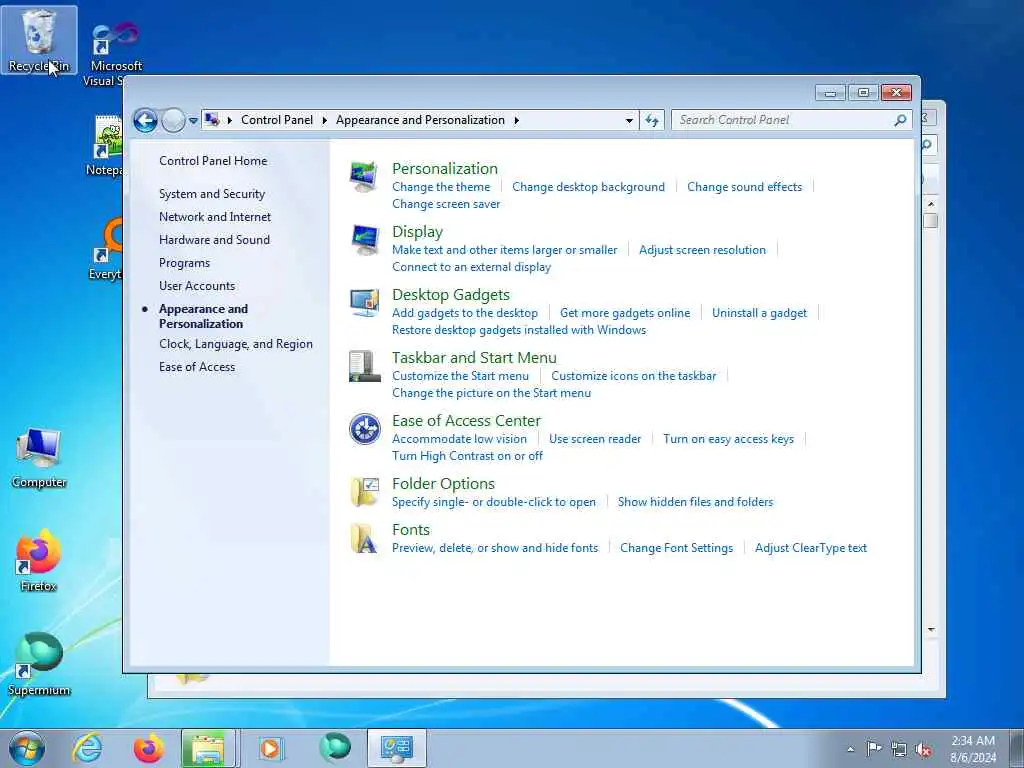Expand the address bar history dropdown

pyautogui.click(x=629, y=120)
